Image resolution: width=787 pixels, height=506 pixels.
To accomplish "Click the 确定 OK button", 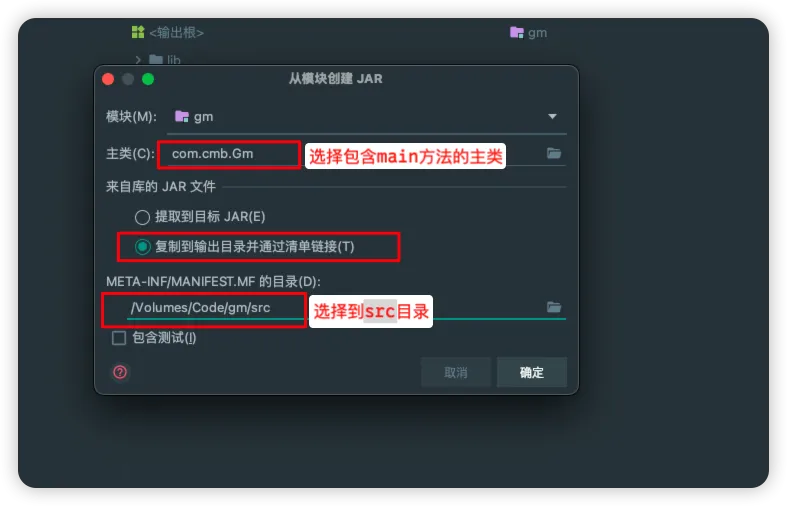I will pyautogui.click(x=532, y=372).
